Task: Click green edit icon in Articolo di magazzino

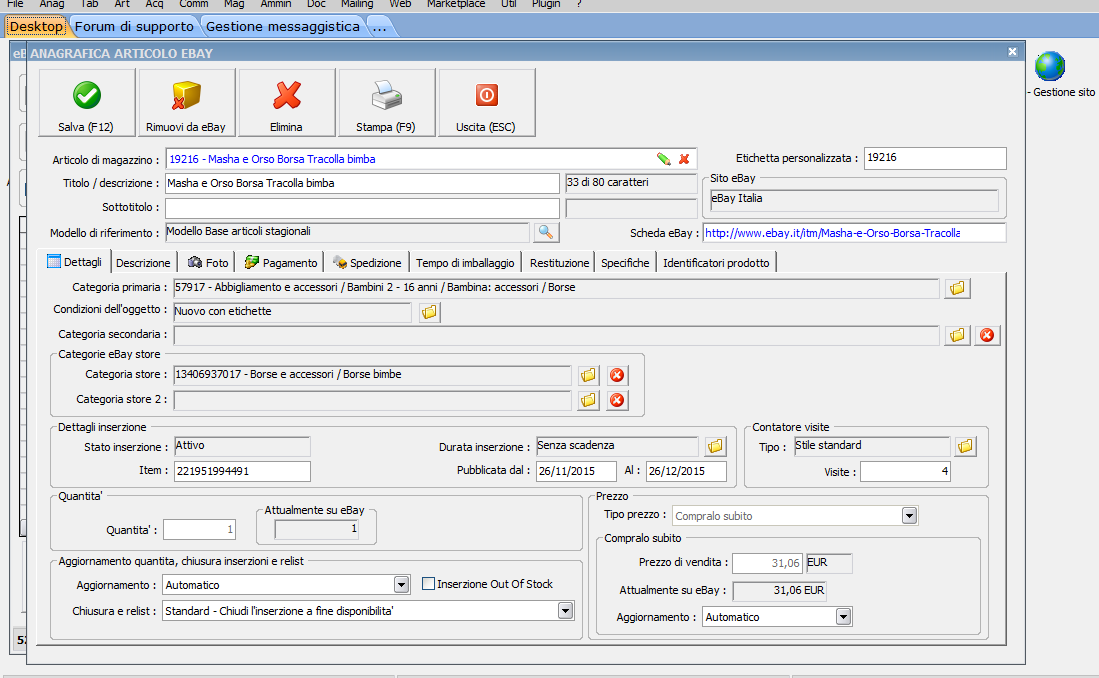Action: coord(663,159)
